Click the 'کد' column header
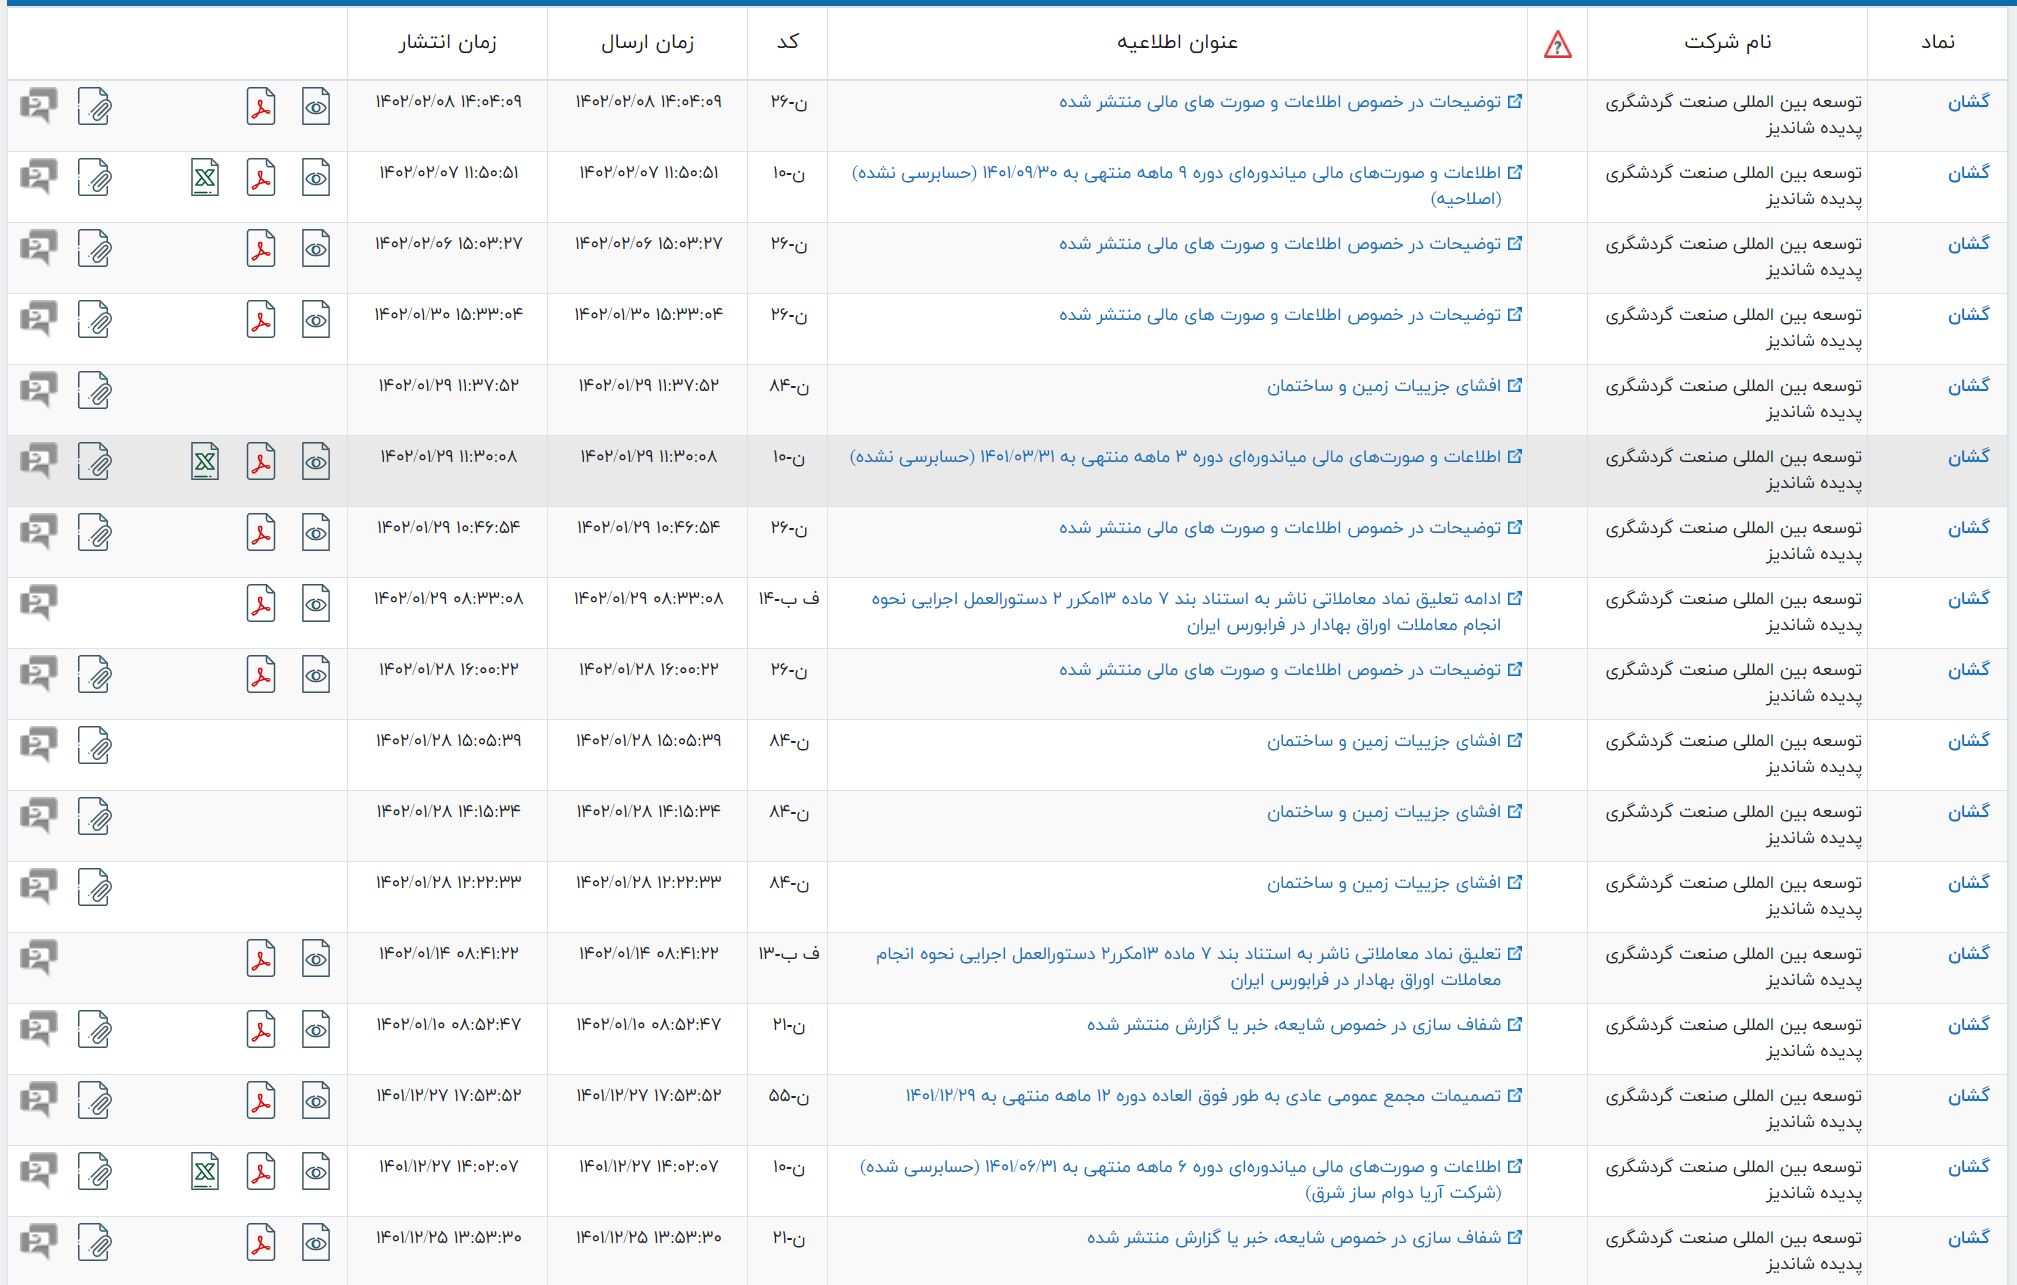2017x1285 pixels. (x=788, y=42)
